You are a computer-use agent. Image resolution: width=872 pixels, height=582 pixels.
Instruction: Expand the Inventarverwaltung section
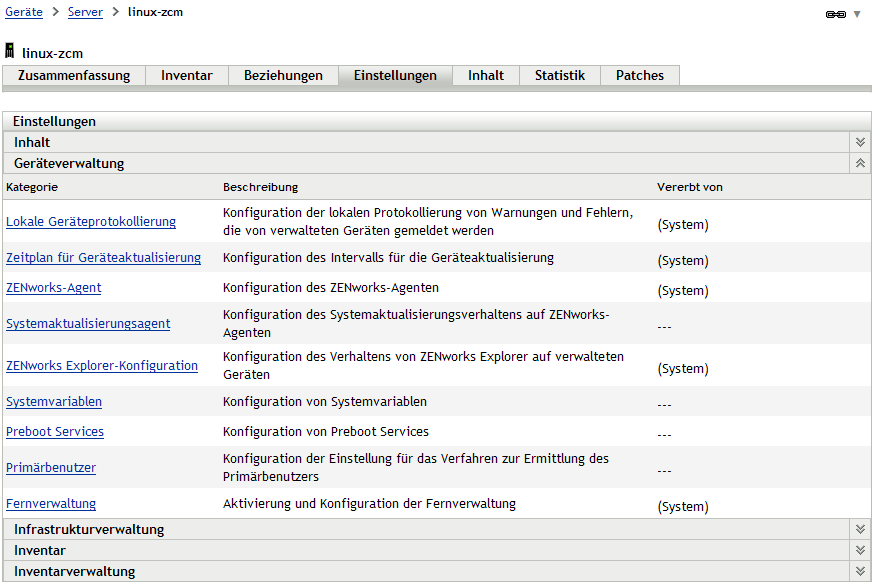(859, 571)
